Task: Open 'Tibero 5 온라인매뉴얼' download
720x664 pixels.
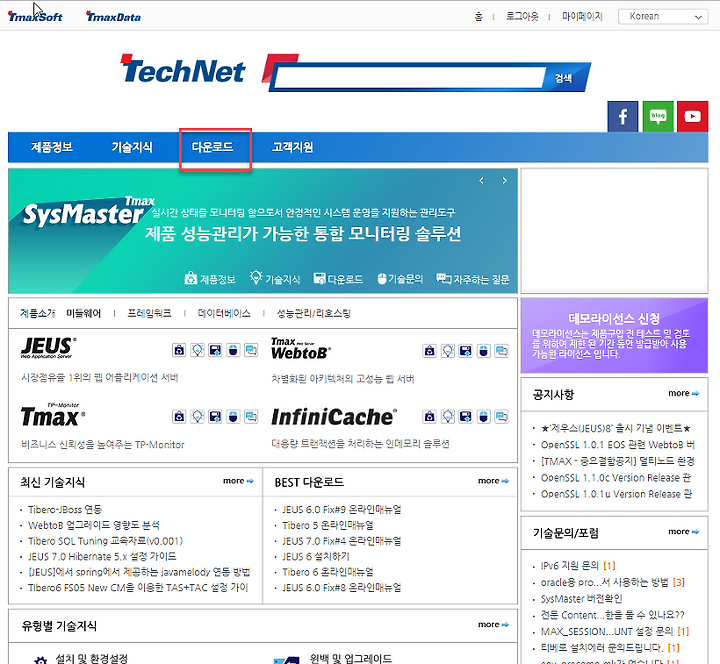Action: (328, 525)
